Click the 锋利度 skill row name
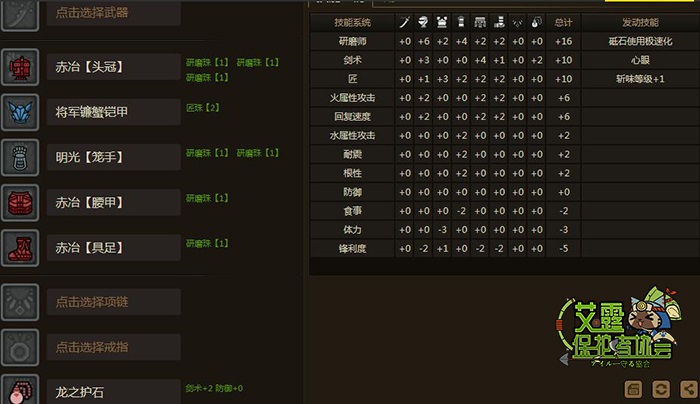The image size is (700, 404). coord(352,249)
